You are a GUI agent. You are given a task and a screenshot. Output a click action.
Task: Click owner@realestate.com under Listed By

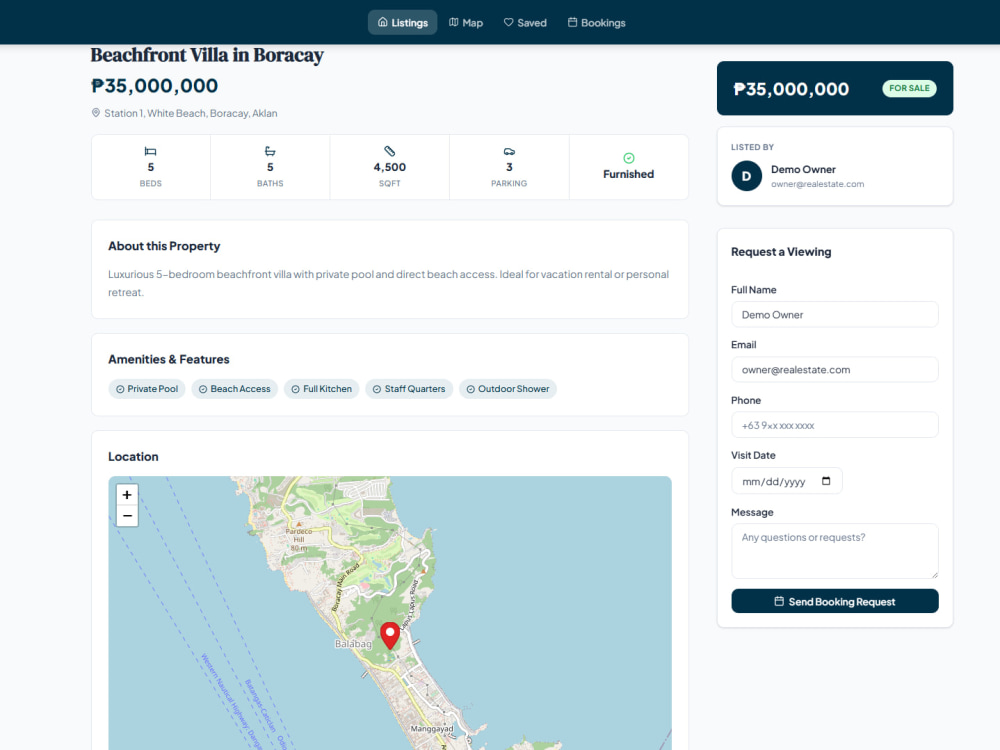coord(818,184)
